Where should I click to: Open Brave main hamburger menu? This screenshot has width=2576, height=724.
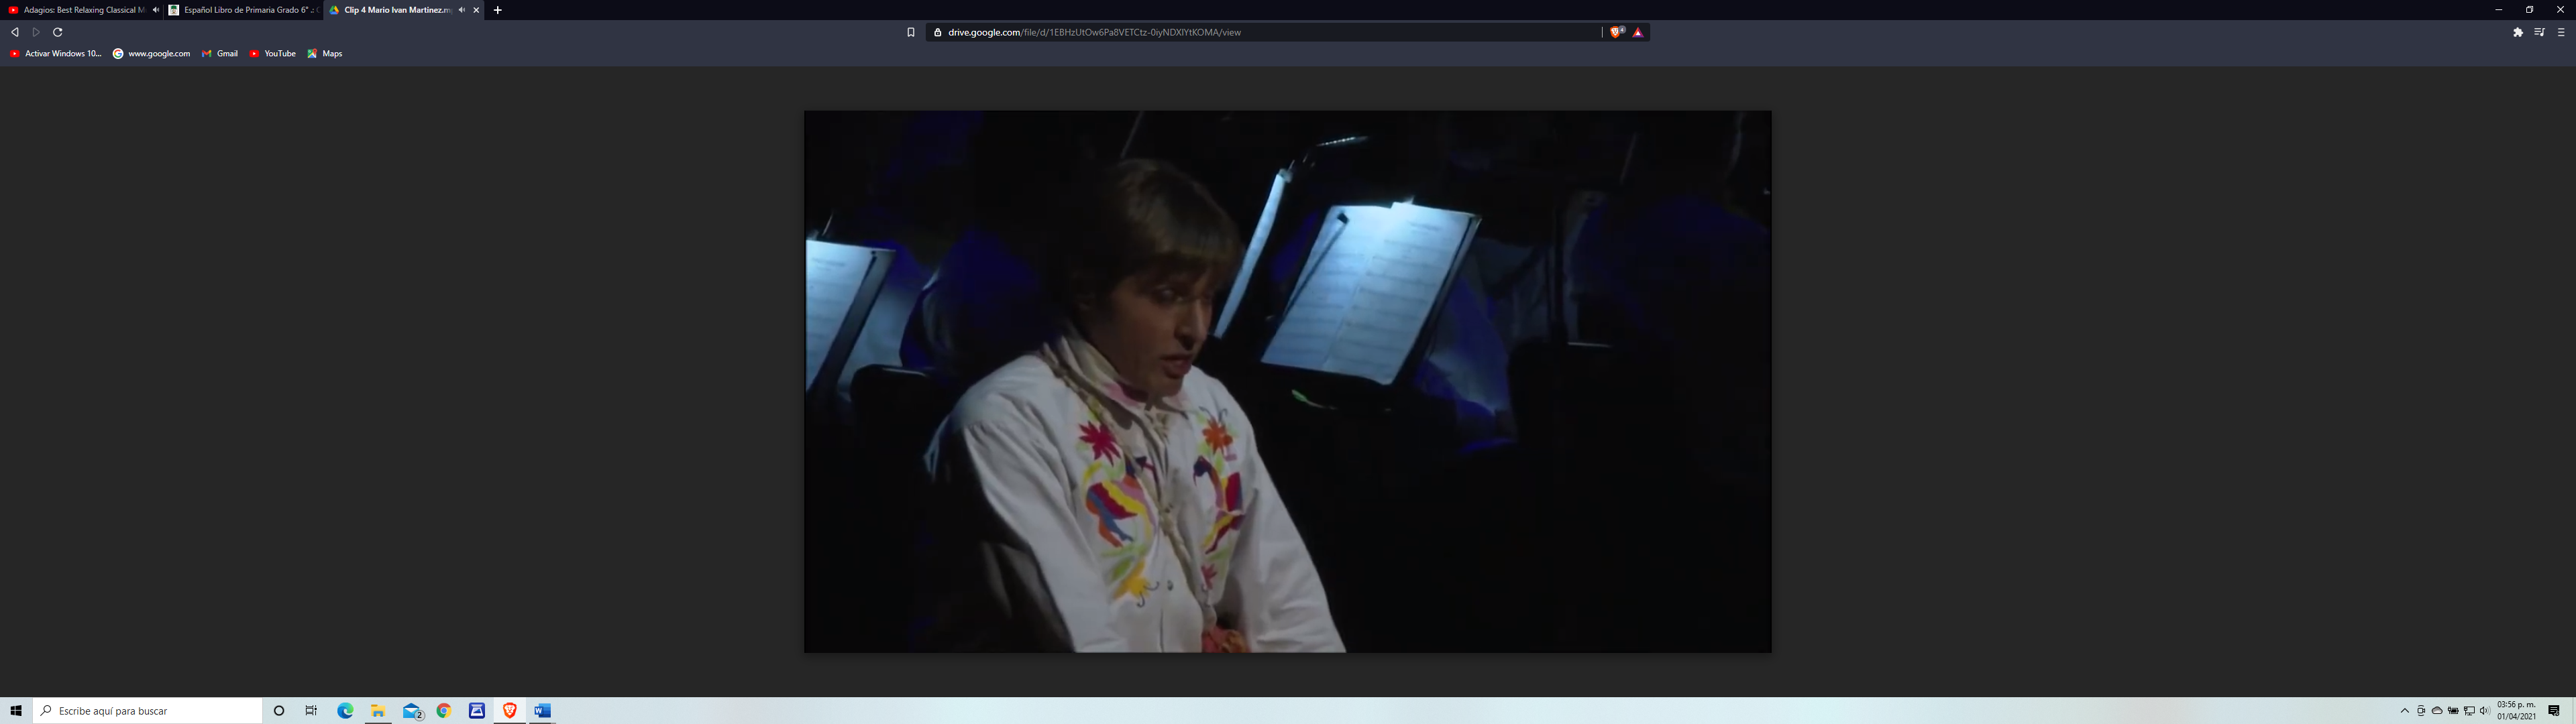[2560, 32]
